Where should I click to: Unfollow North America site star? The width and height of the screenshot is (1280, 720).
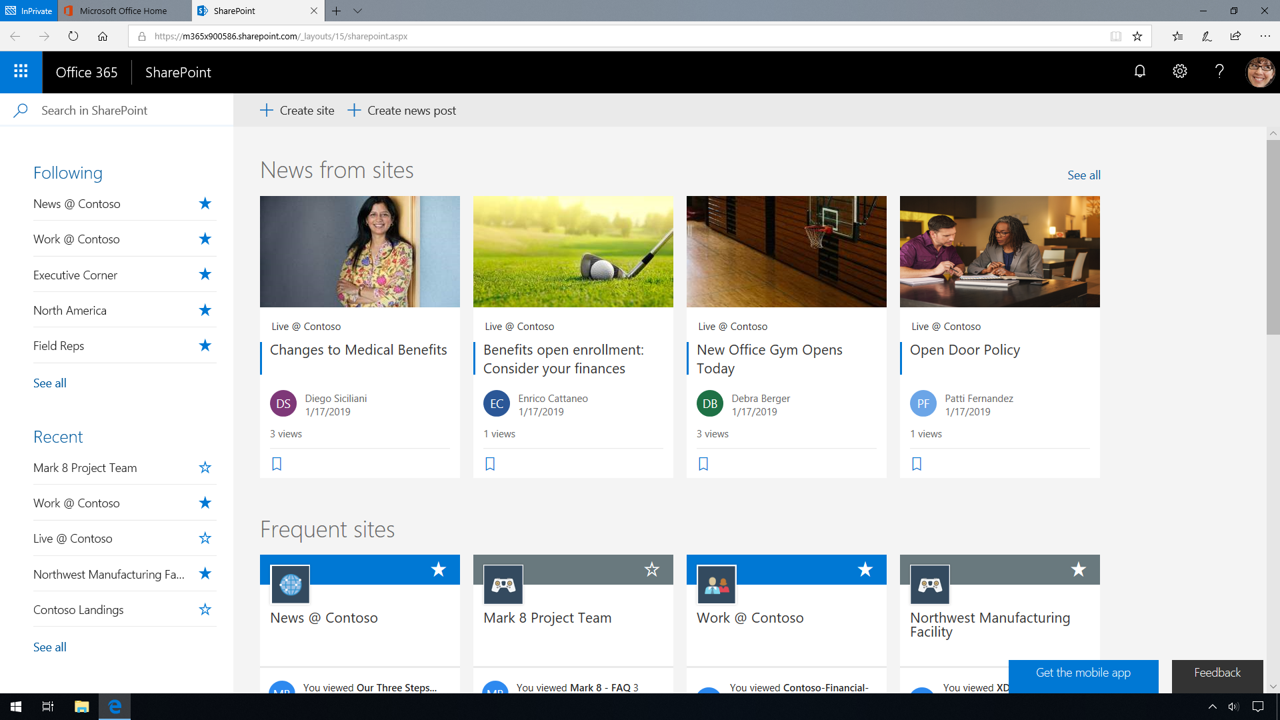pyautogui.click(x=205, y=310)
